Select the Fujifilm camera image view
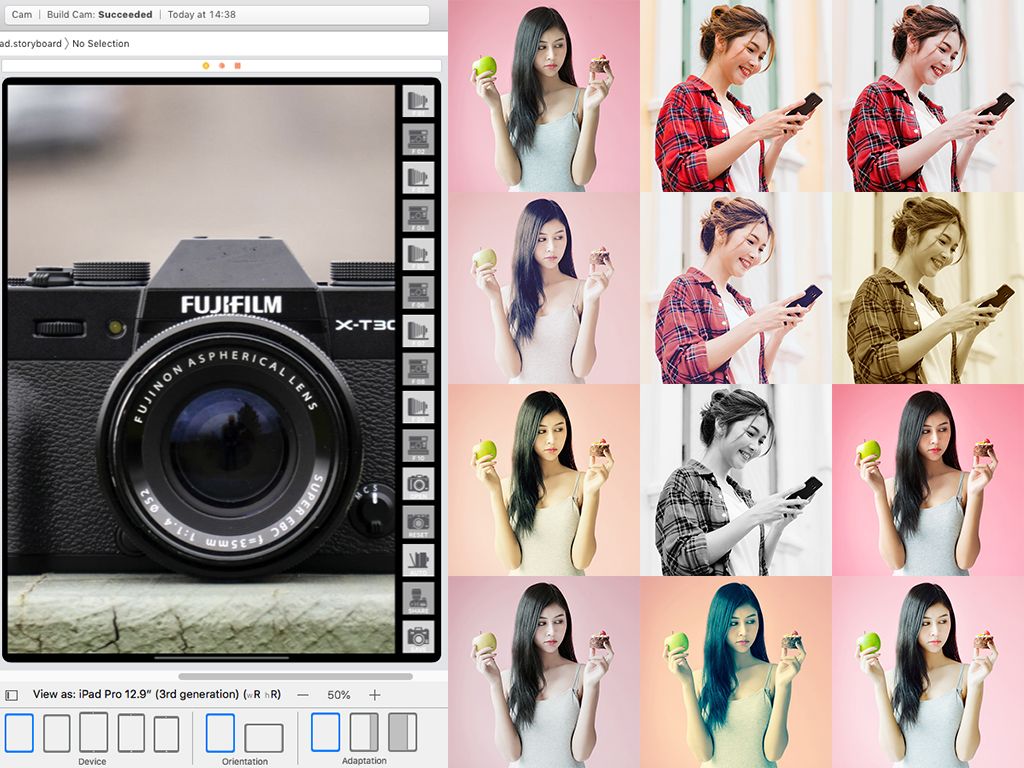Screen dimensions: 1024x768 point(201,369)
